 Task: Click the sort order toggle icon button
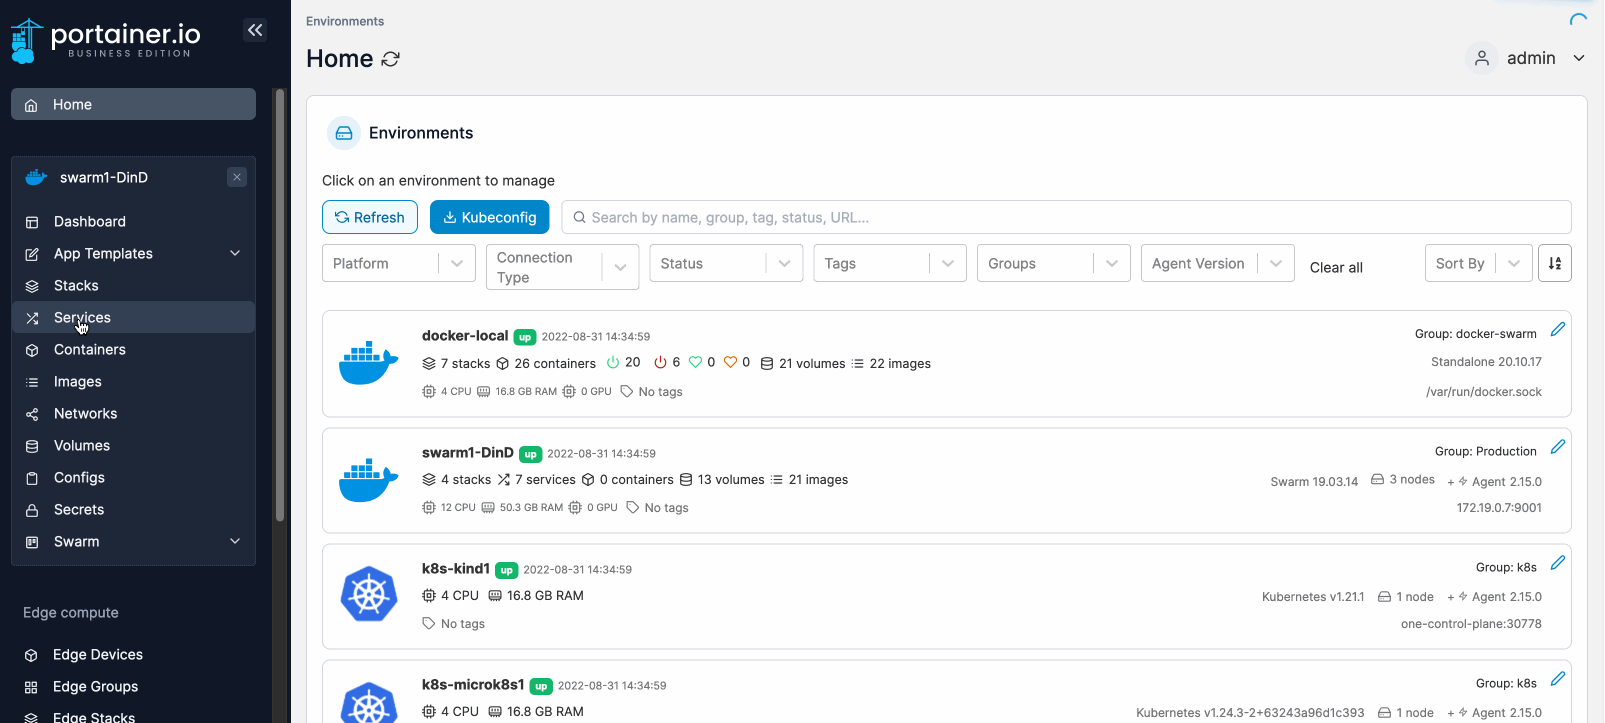pyautogui.click(x=1554, y=263)
